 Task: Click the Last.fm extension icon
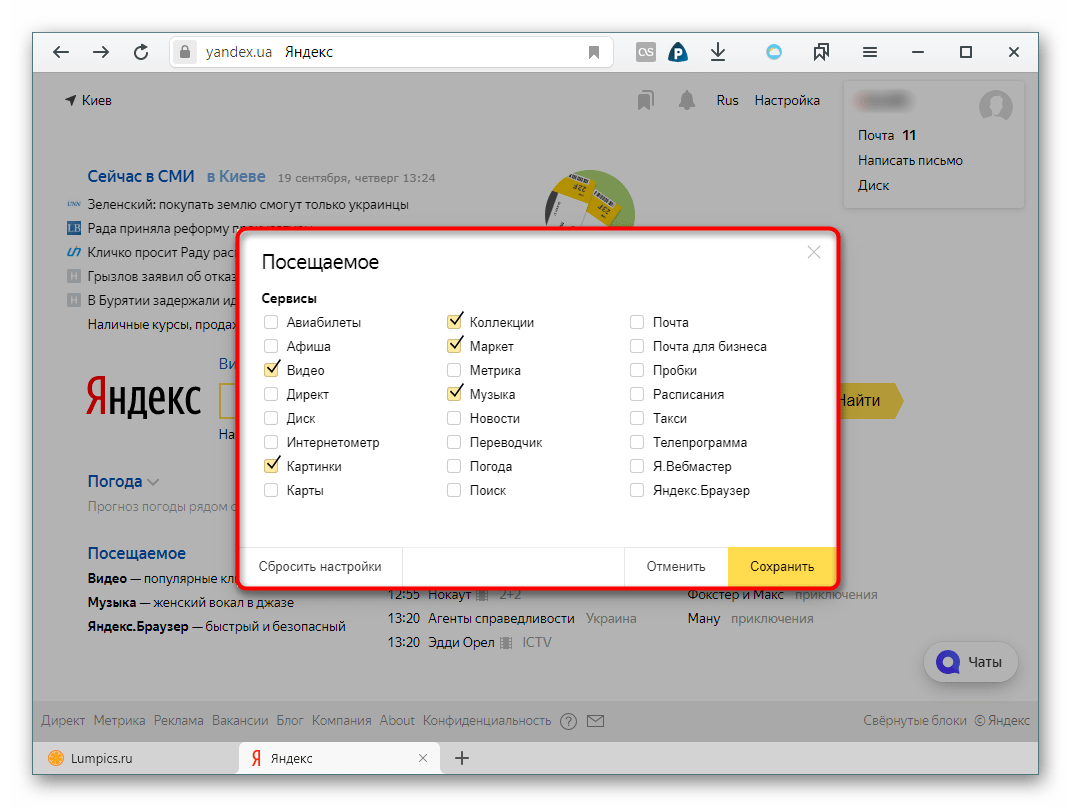pyautogui.click(x=646, y=53)
